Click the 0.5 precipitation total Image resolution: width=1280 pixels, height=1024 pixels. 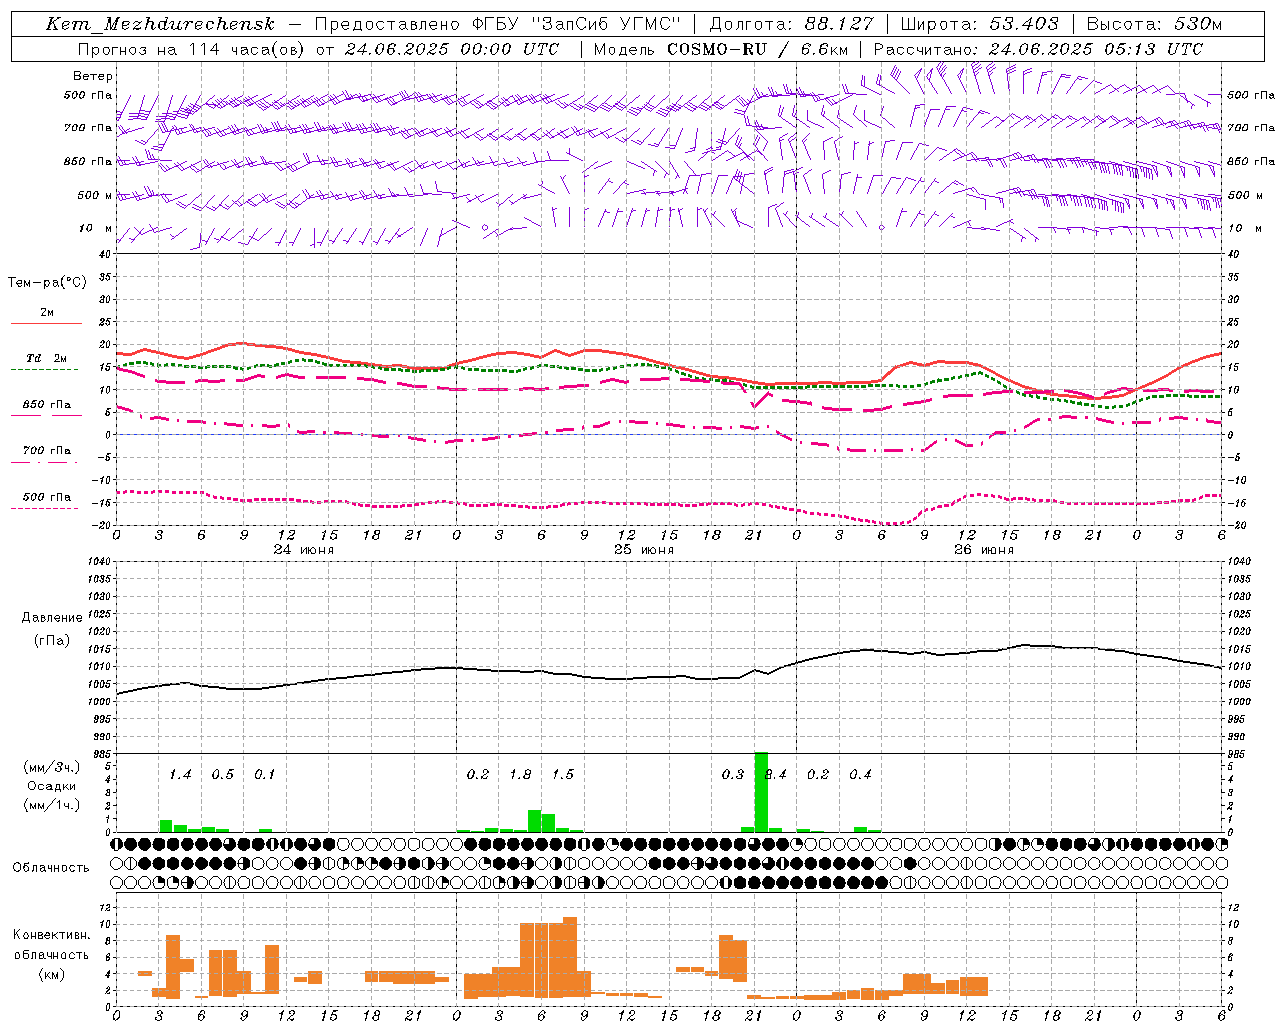pos(222,775)
